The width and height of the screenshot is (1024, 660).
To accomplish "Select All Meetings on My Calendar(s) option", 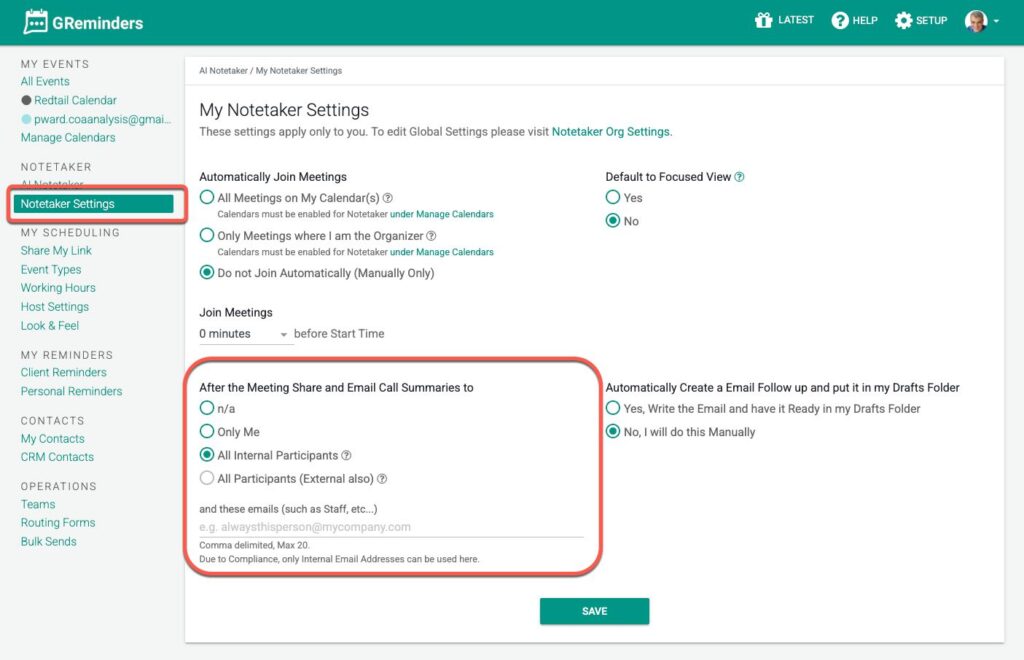I will (x=207, y=198).
